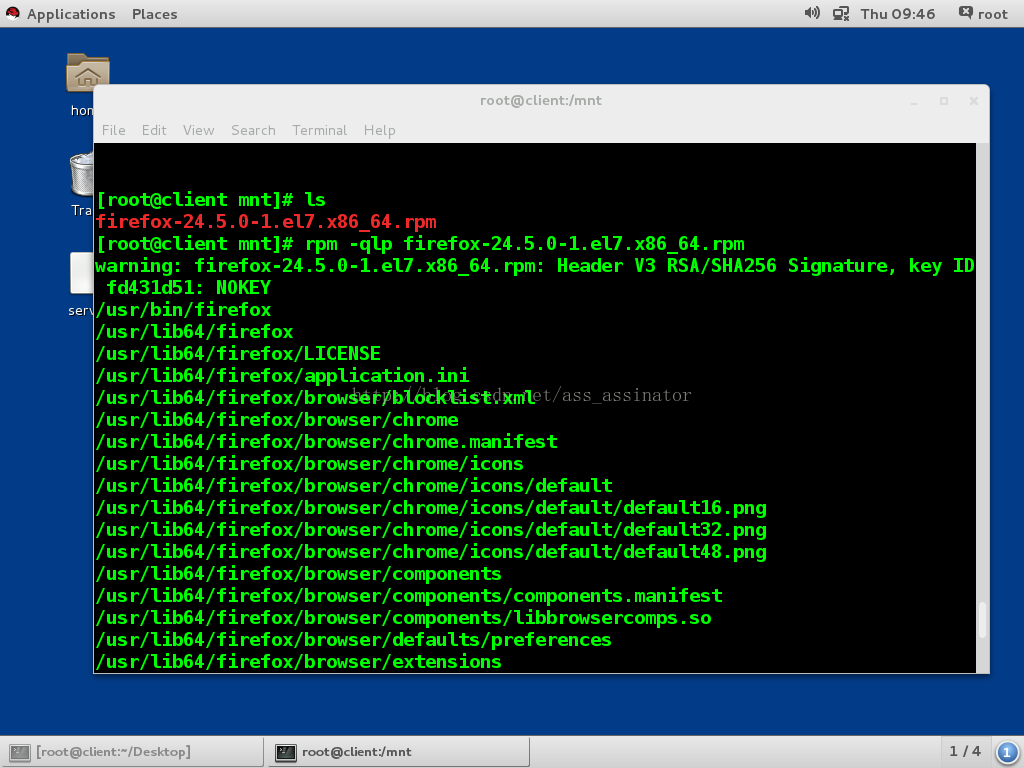This screenshot has height=768, width=1024.
Task: Switch to root@client:/mnt taskbar window
Action: pyautogui.click(x=398, y=752)
